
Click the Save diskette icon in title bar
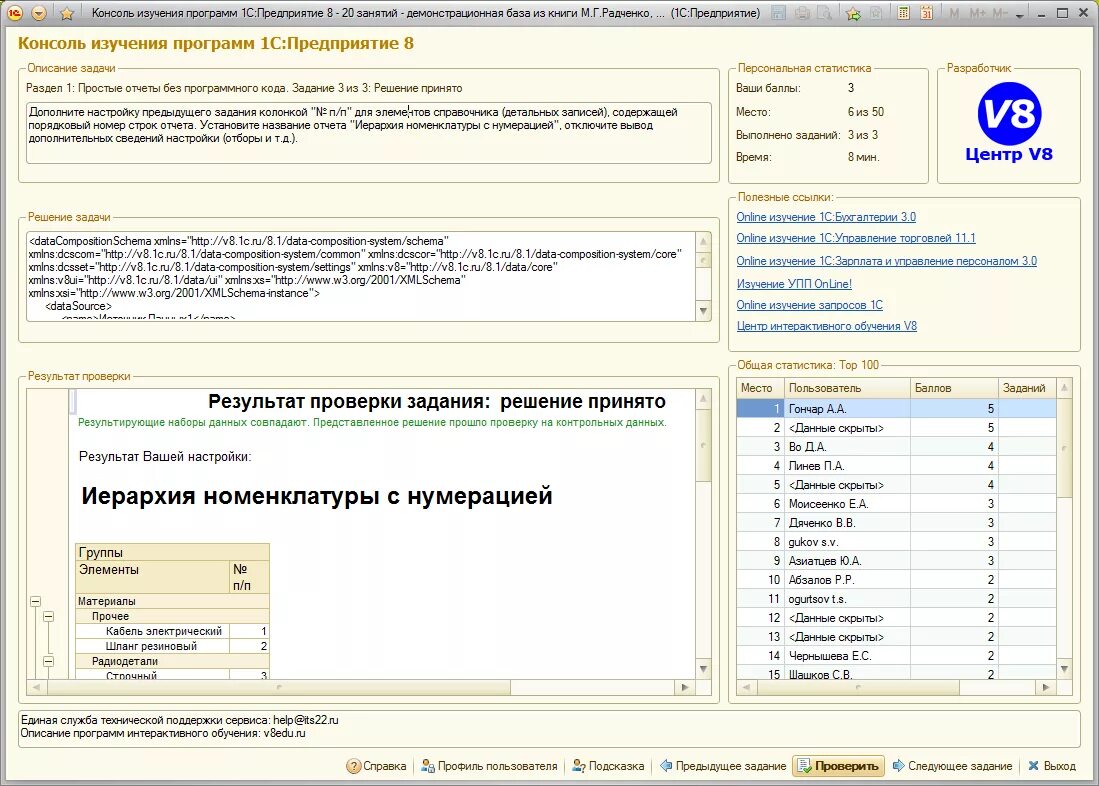point(777,13)
